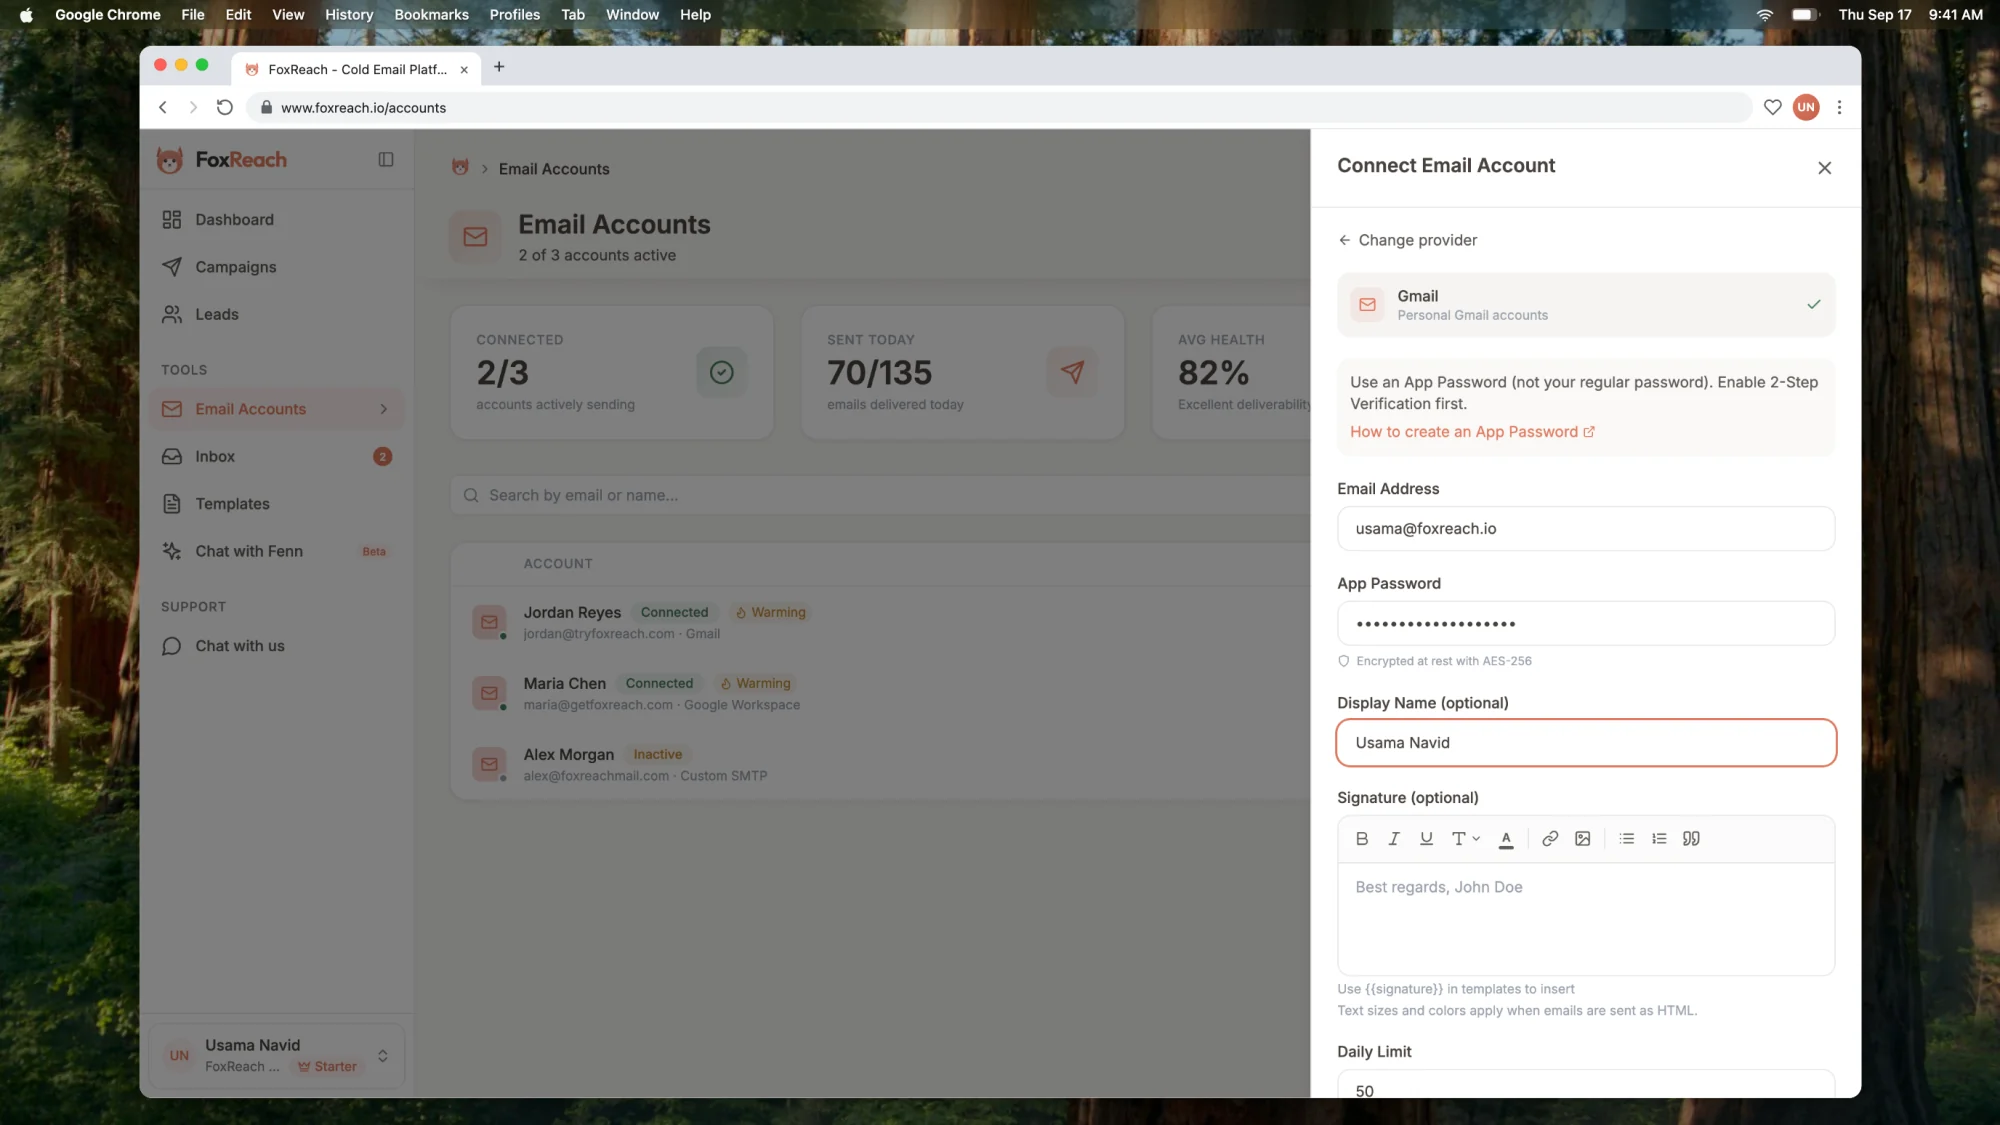Open Profiles menu in menu bar
This screenshot has height=1125, width=2000.
click(514, 14)
